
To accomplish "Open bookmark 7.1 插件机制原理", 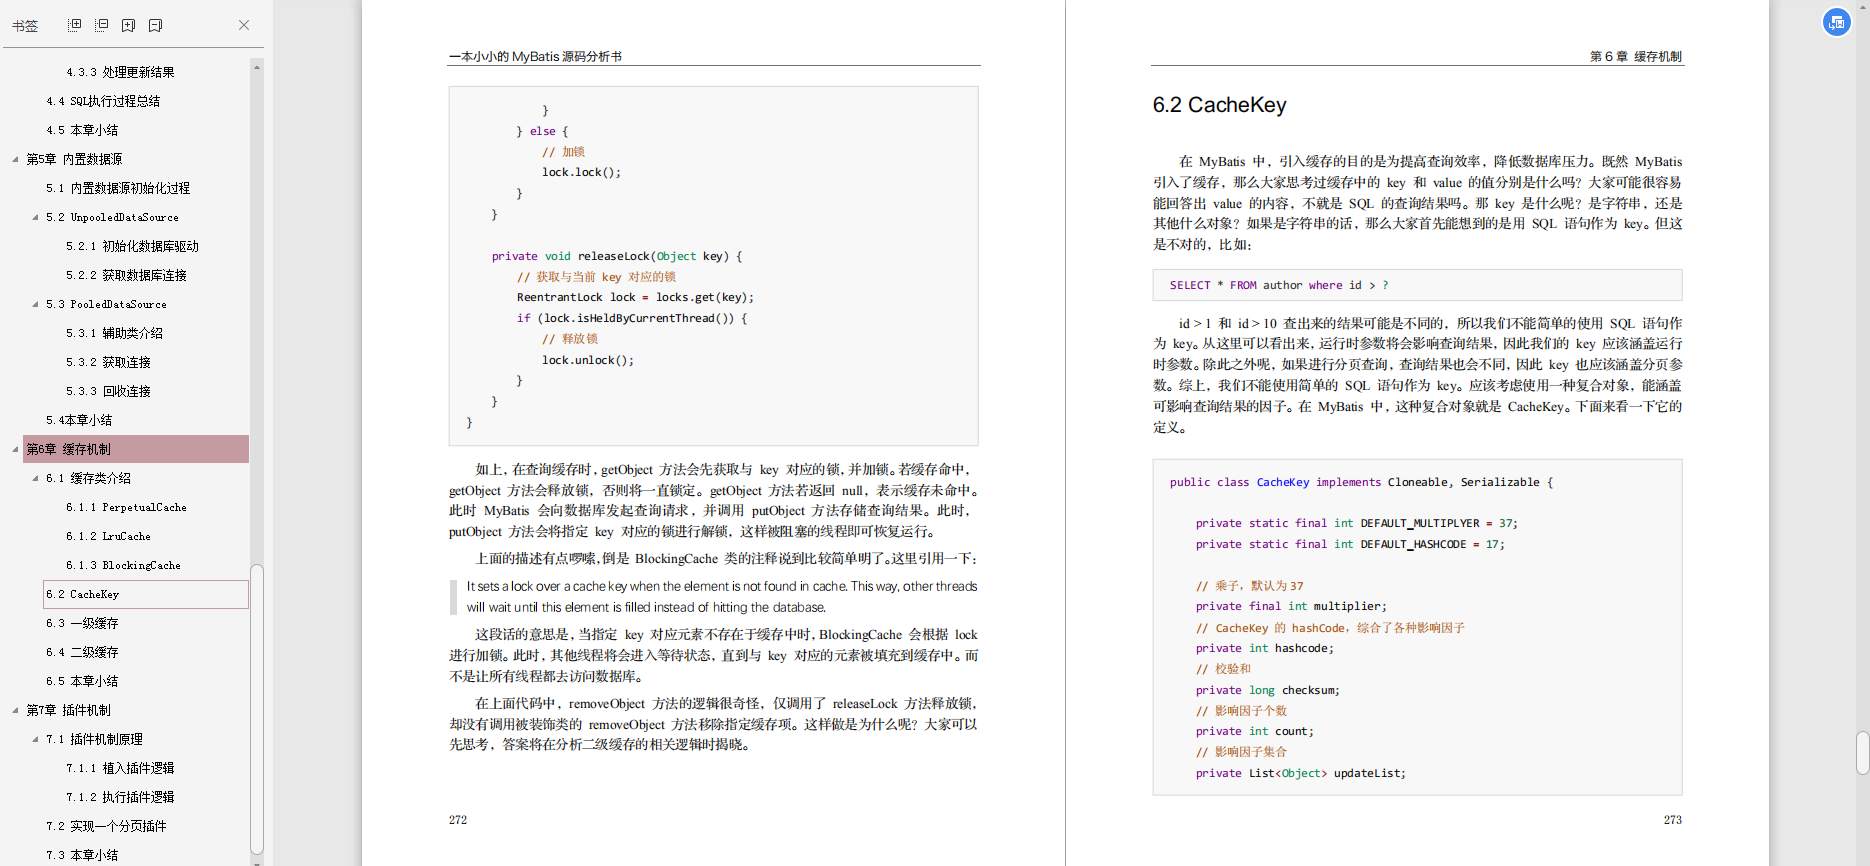I will pos(94,739).
